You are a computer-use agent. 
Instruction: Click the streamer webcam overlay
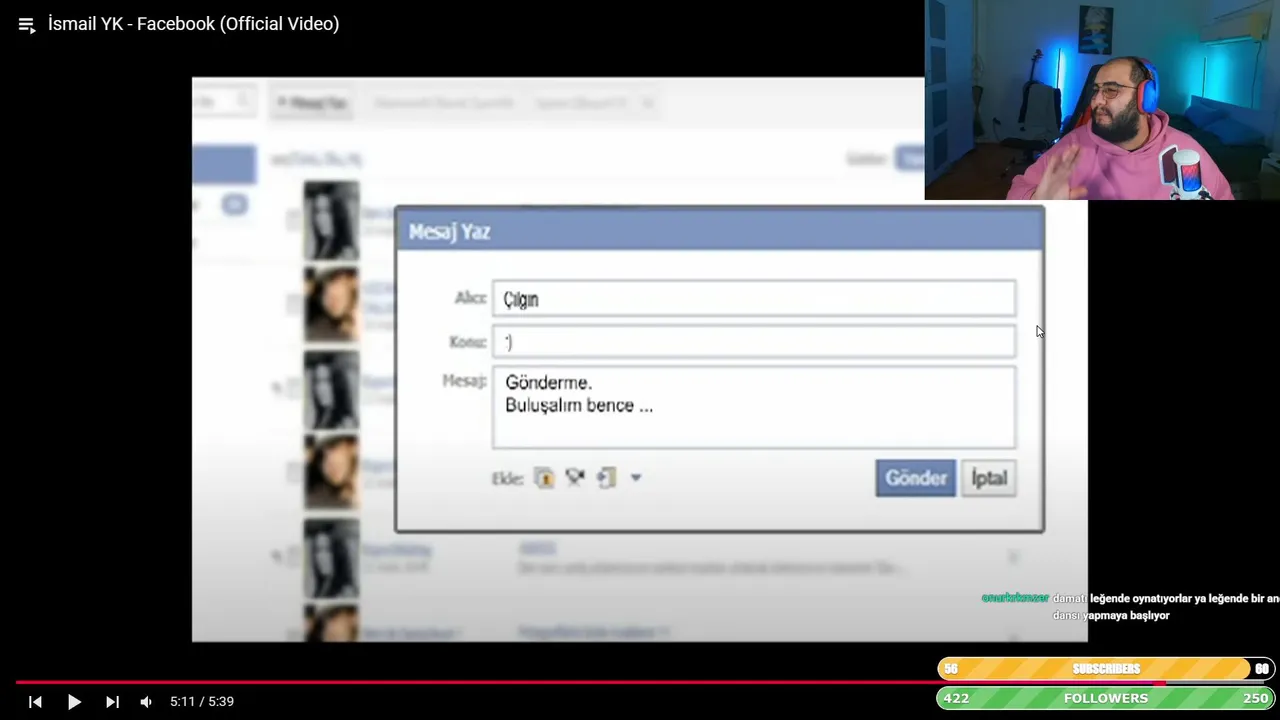coord(1102,100)
